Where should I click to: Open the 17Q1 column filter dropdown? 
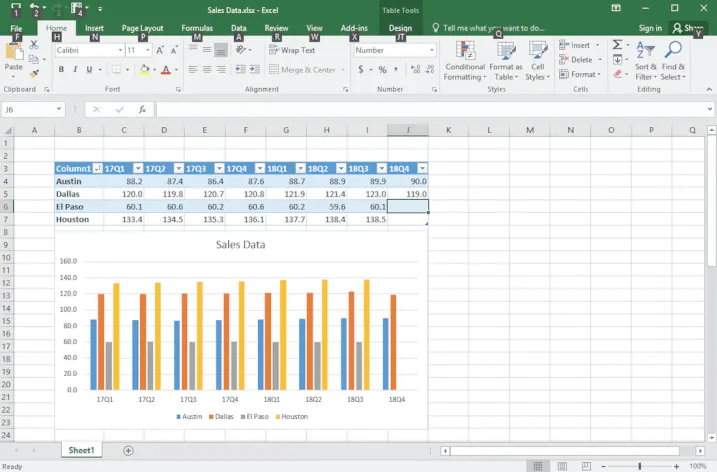pos(137,169)
